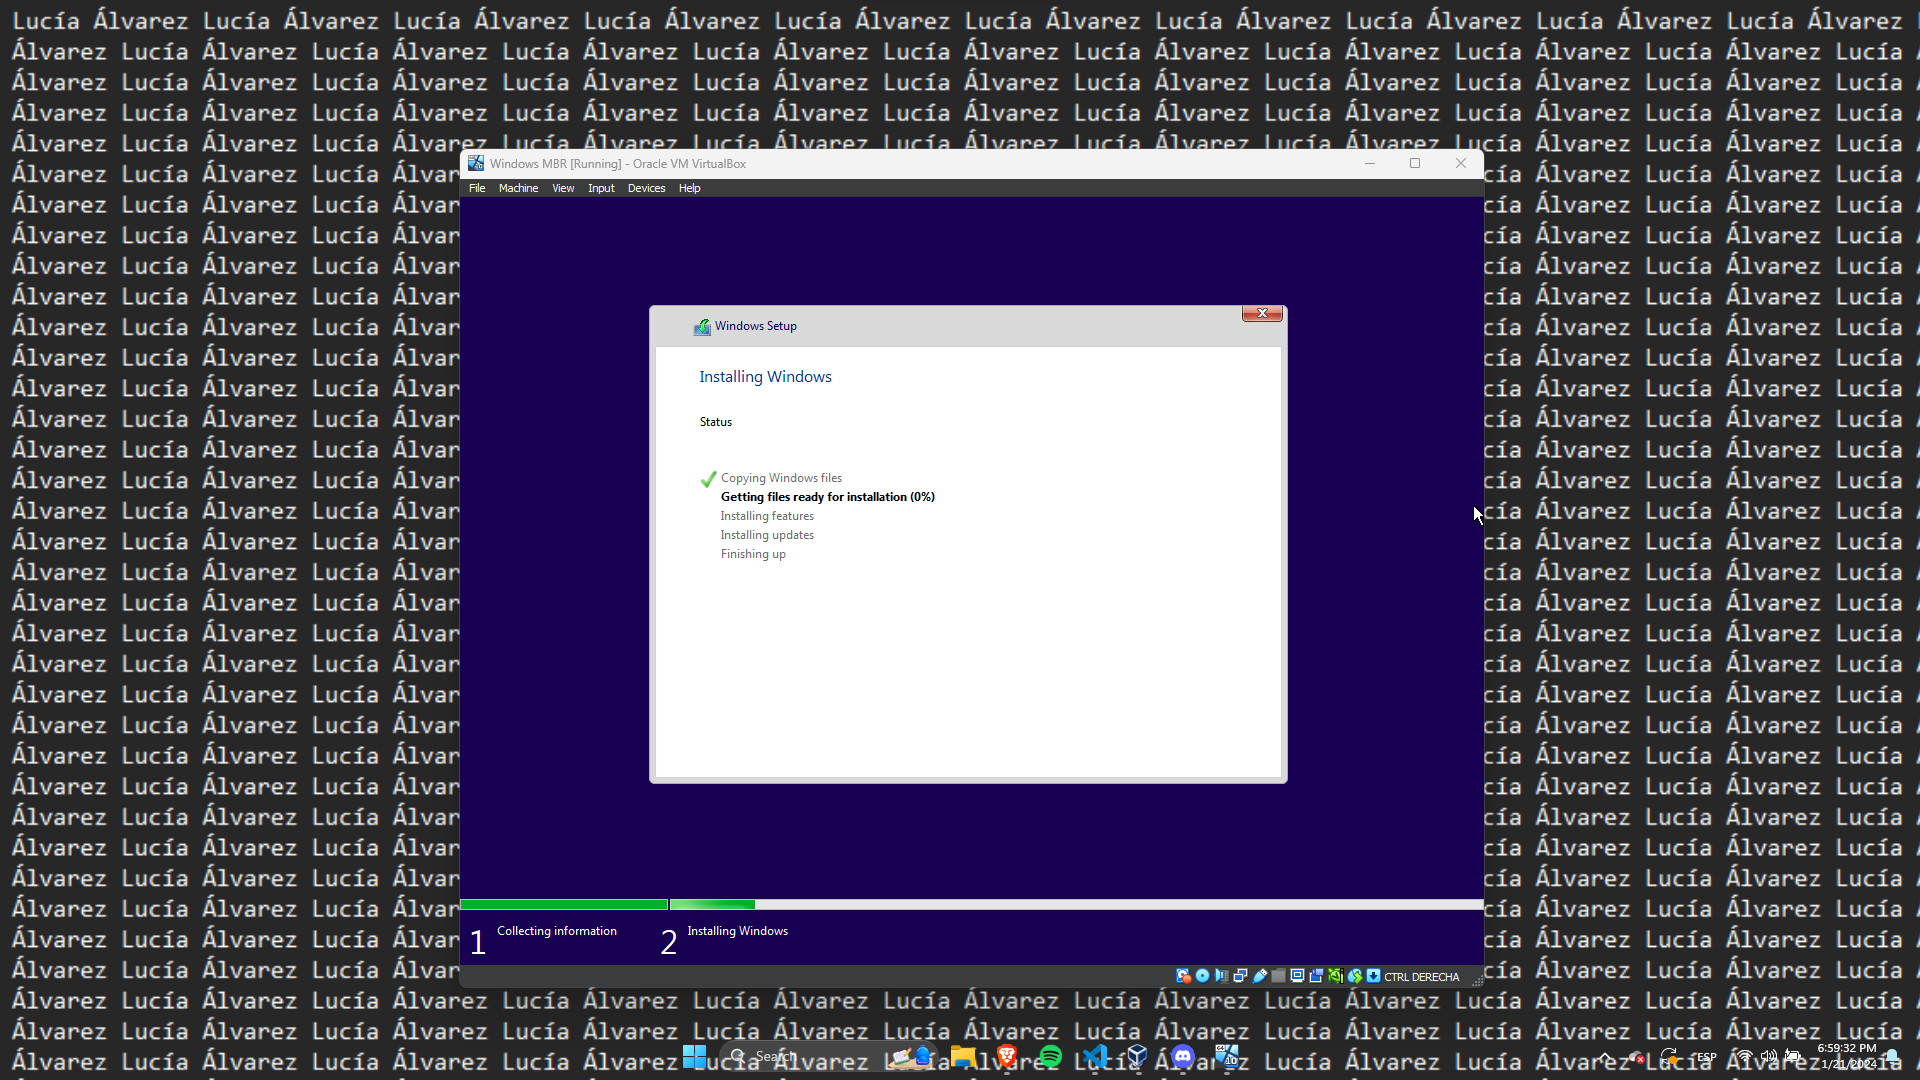
Task: Open the Devices menu
Action: coord(646,188)
